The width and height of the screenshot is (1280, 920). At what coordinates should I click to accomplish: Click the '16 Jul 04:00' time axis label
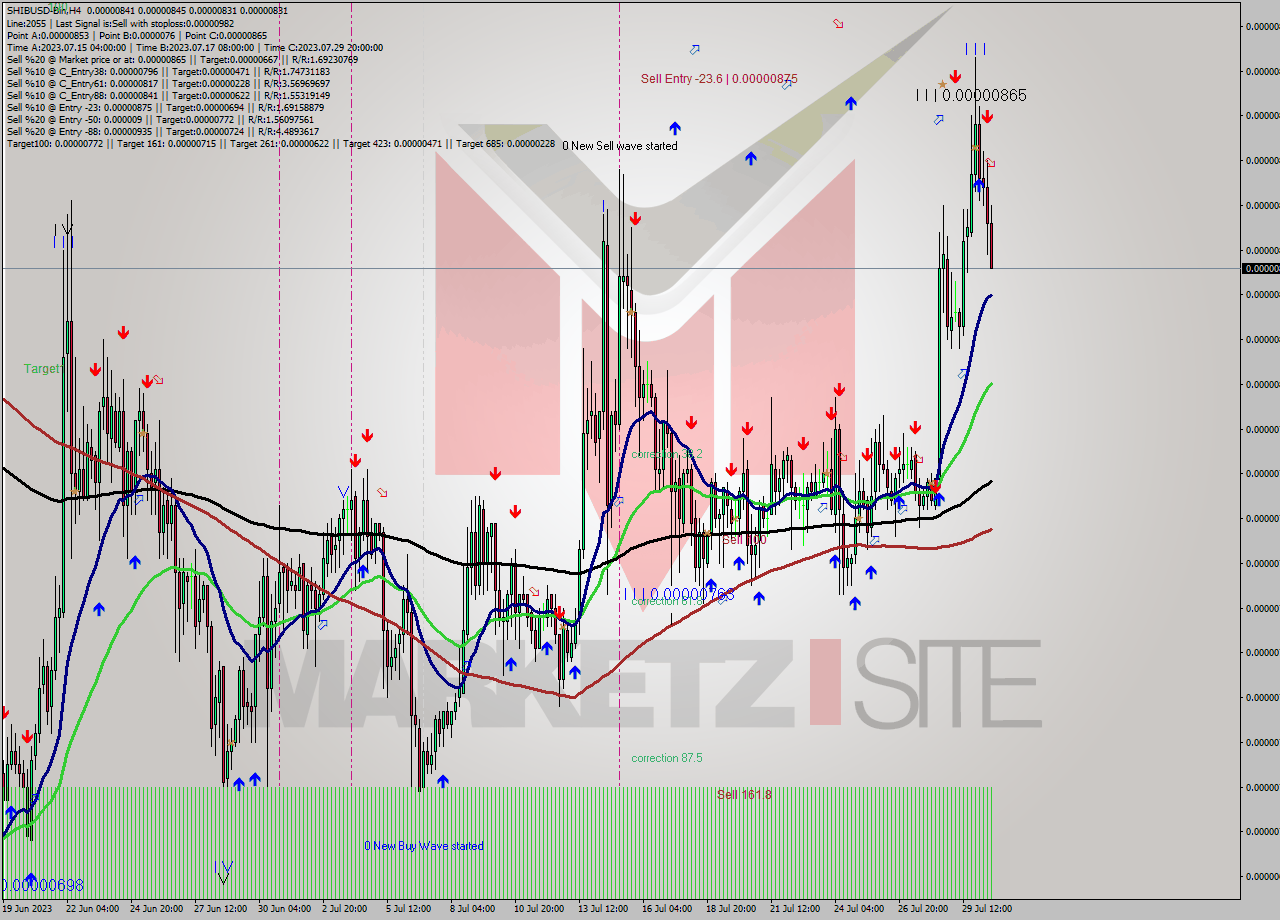click(668, 909)
